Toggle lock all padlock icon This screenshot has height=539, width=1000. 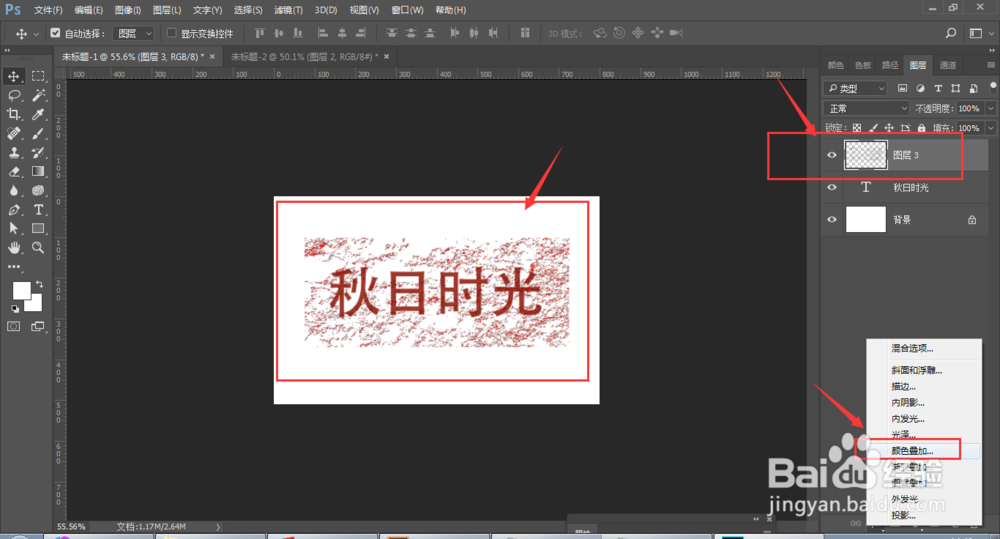click(x=922, y=128)
